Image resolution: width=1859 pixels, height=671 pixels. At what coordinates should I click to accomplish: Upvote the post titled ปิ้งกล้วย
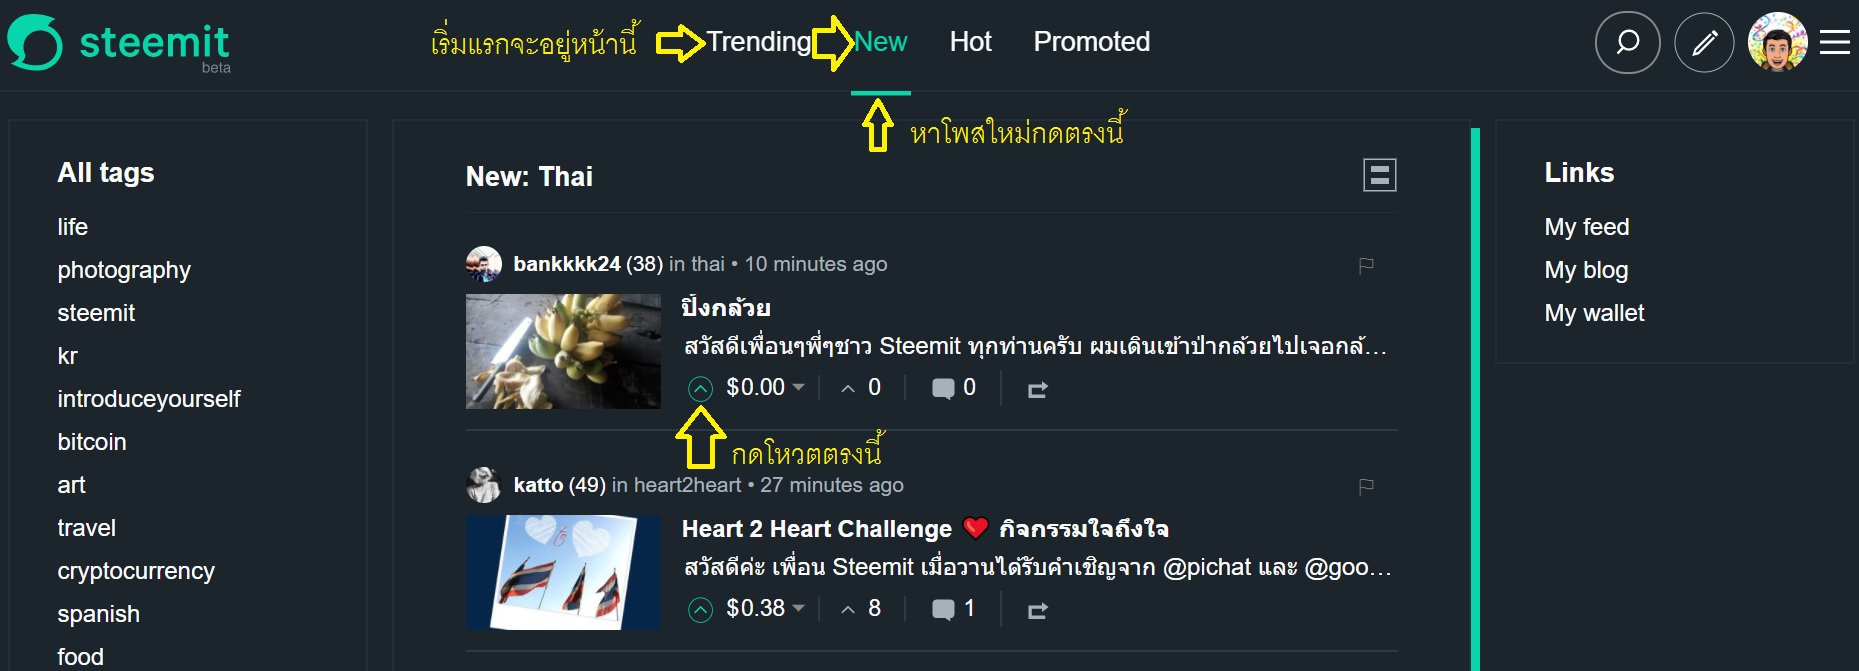tap(699, 387)
